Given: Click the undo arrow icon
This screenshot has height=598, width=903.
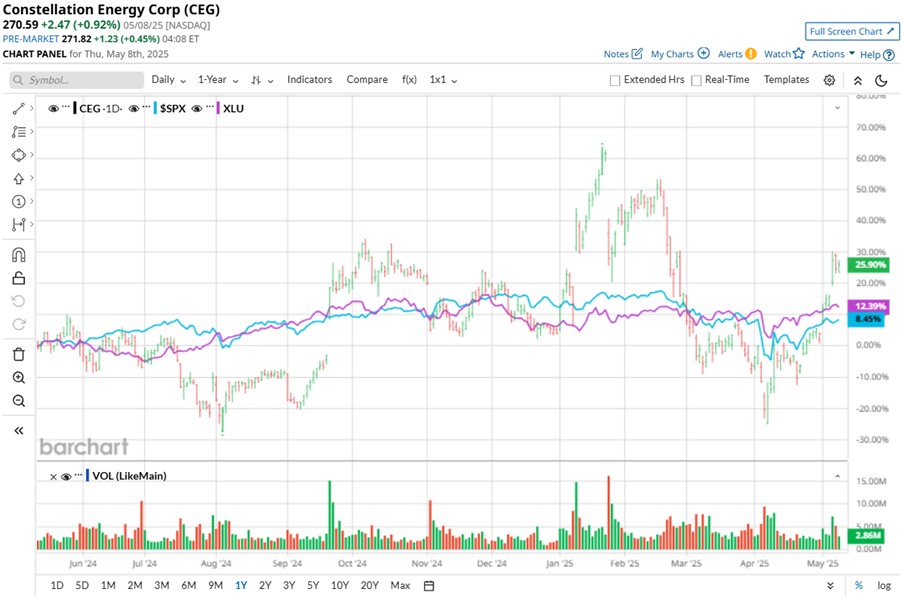Looking at the screenshot, I should pos(18,301).
